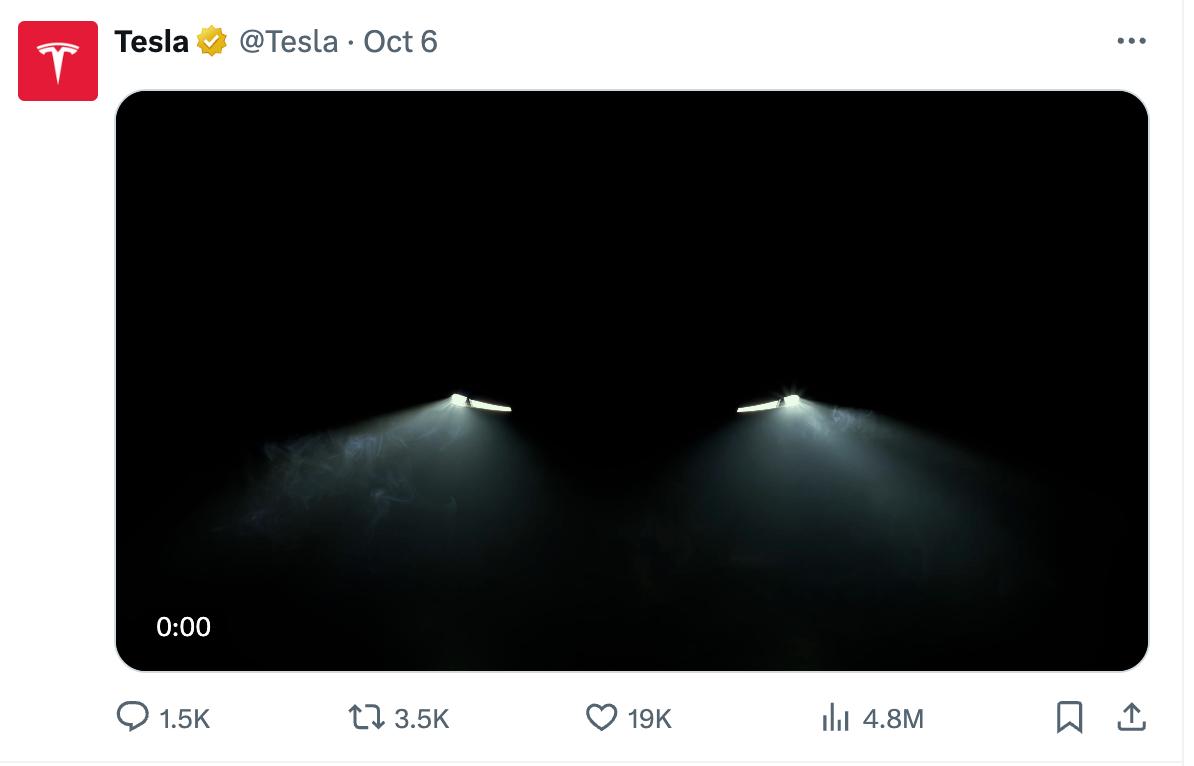Click the 4.8M views count
Viewport: 1194px width, 766px height.
pyautogui.click(x=893, y=718)
